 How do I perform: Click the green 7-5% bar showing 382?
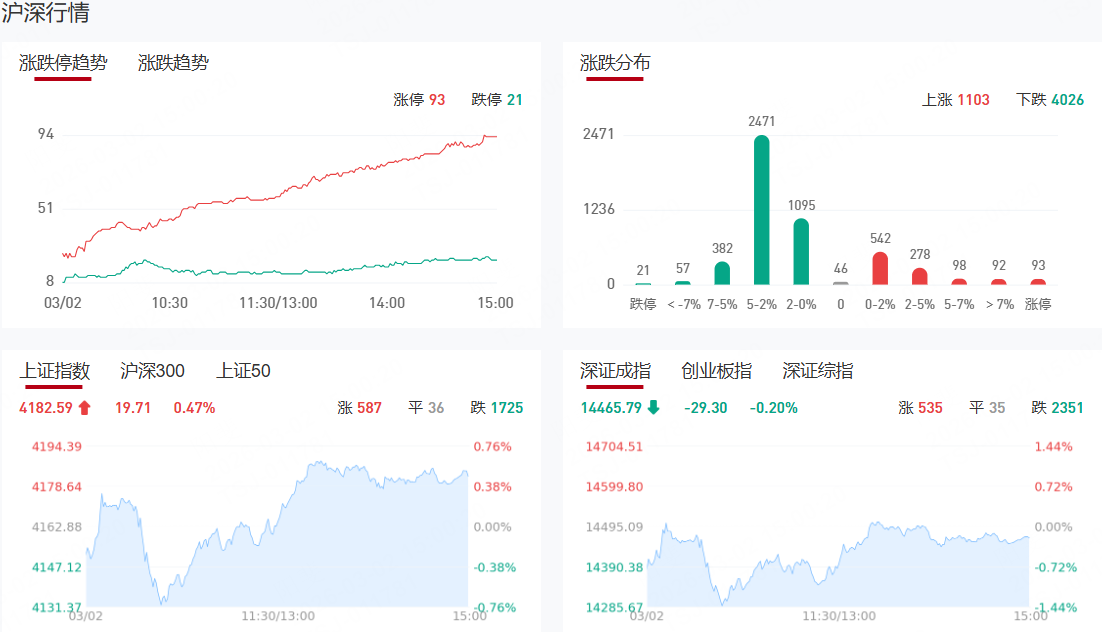722,273
